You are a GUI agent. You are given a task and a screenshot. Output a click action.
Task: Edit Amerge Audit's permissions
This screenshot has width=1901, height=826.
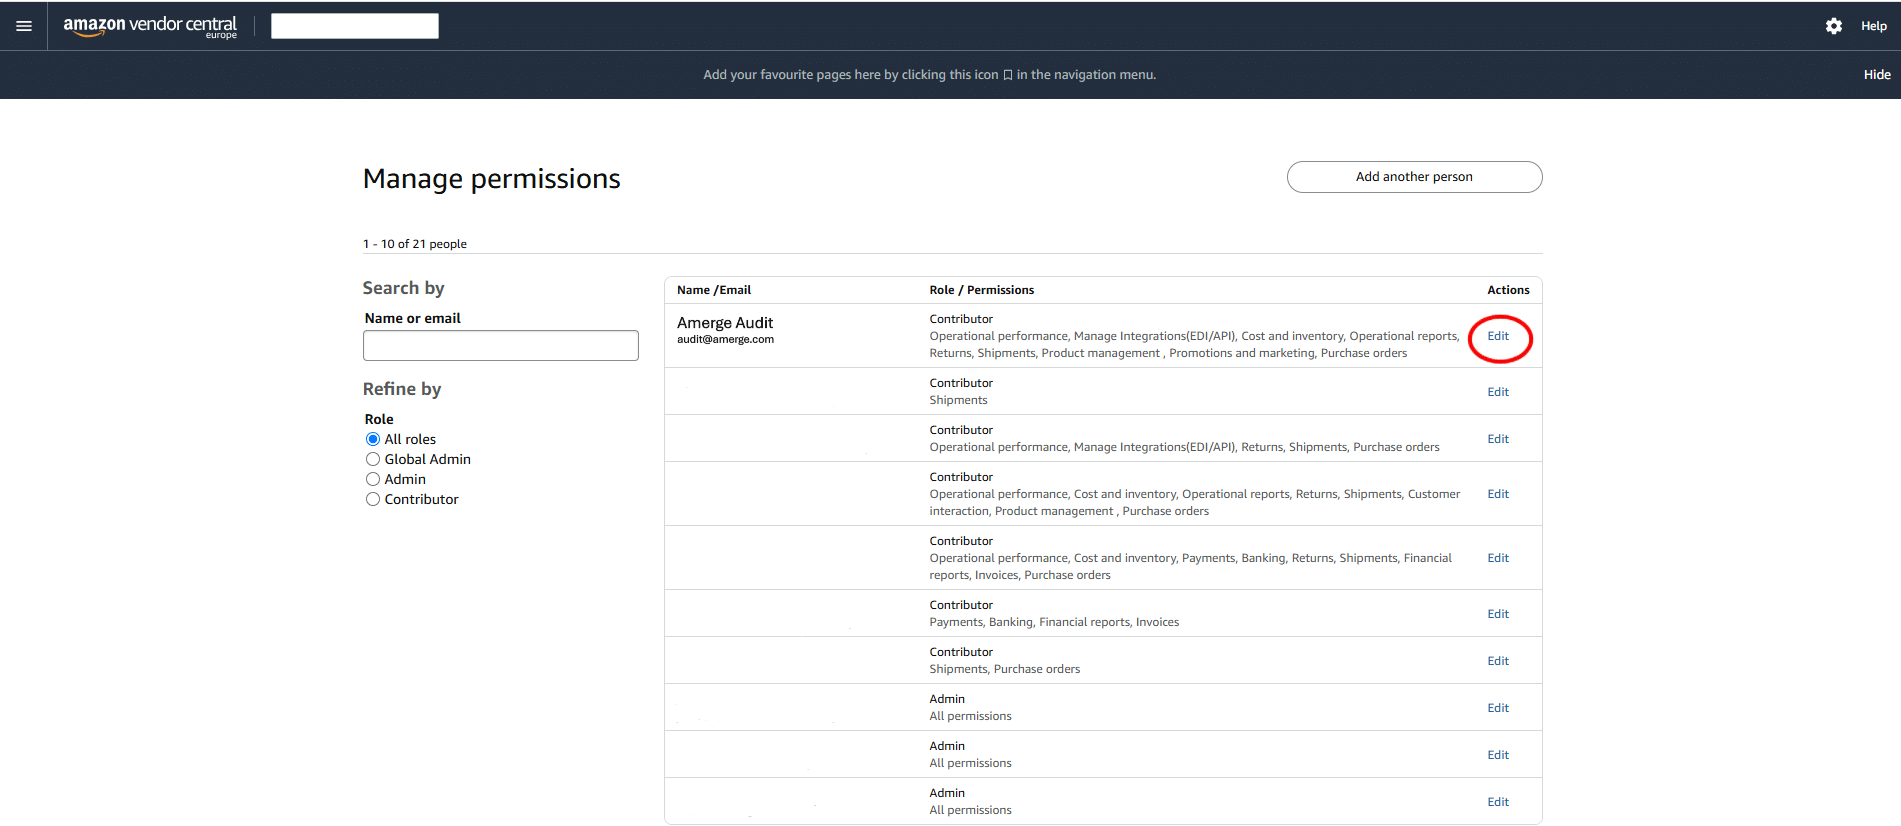pos(1497,336)
